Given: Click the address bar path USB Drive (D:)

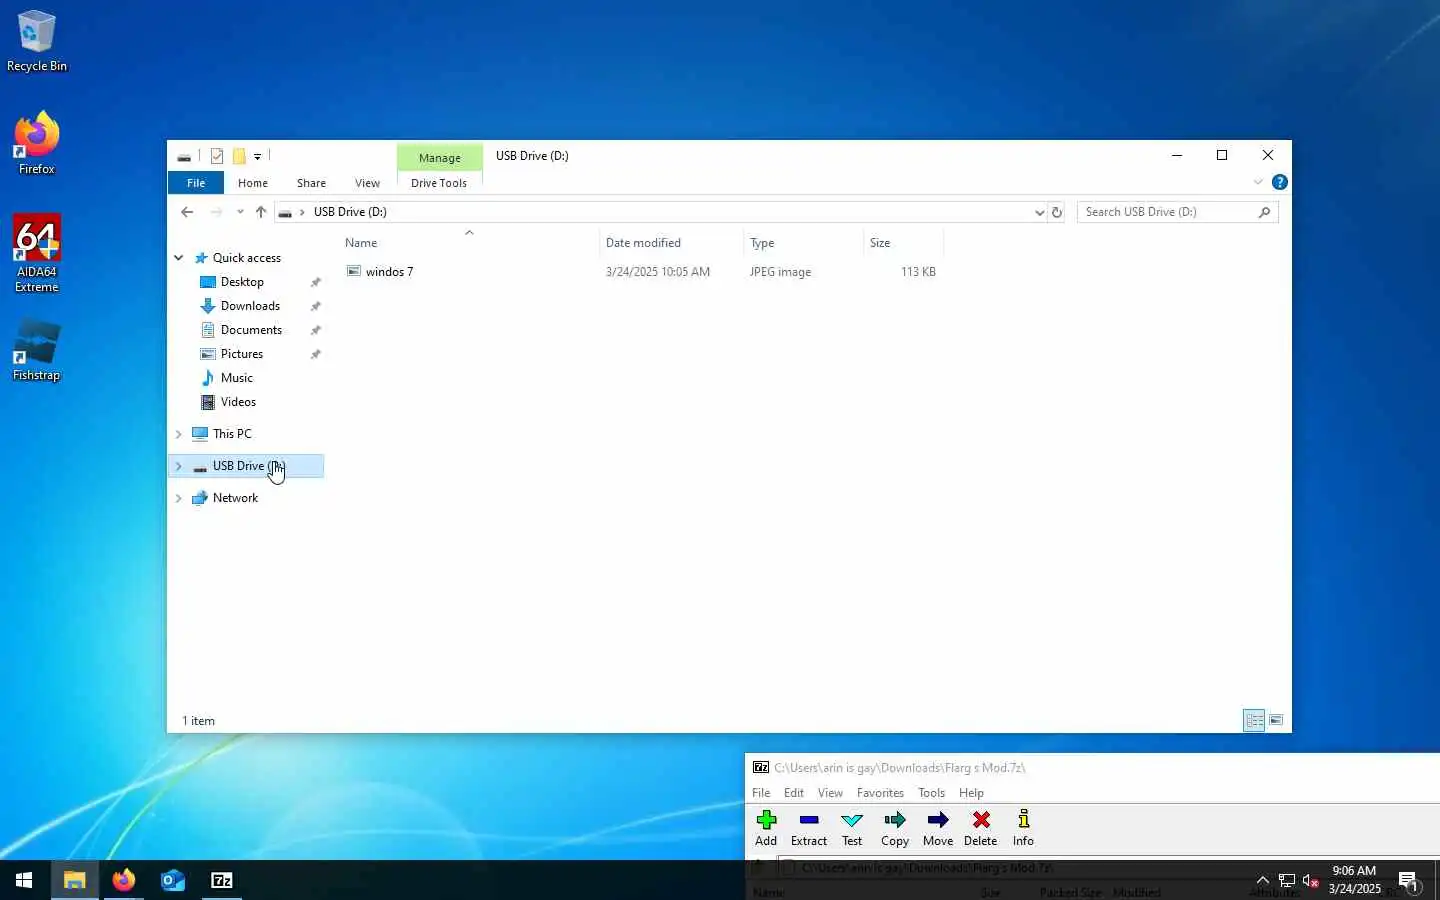Looking at the screenshot, I should [350, 212].
